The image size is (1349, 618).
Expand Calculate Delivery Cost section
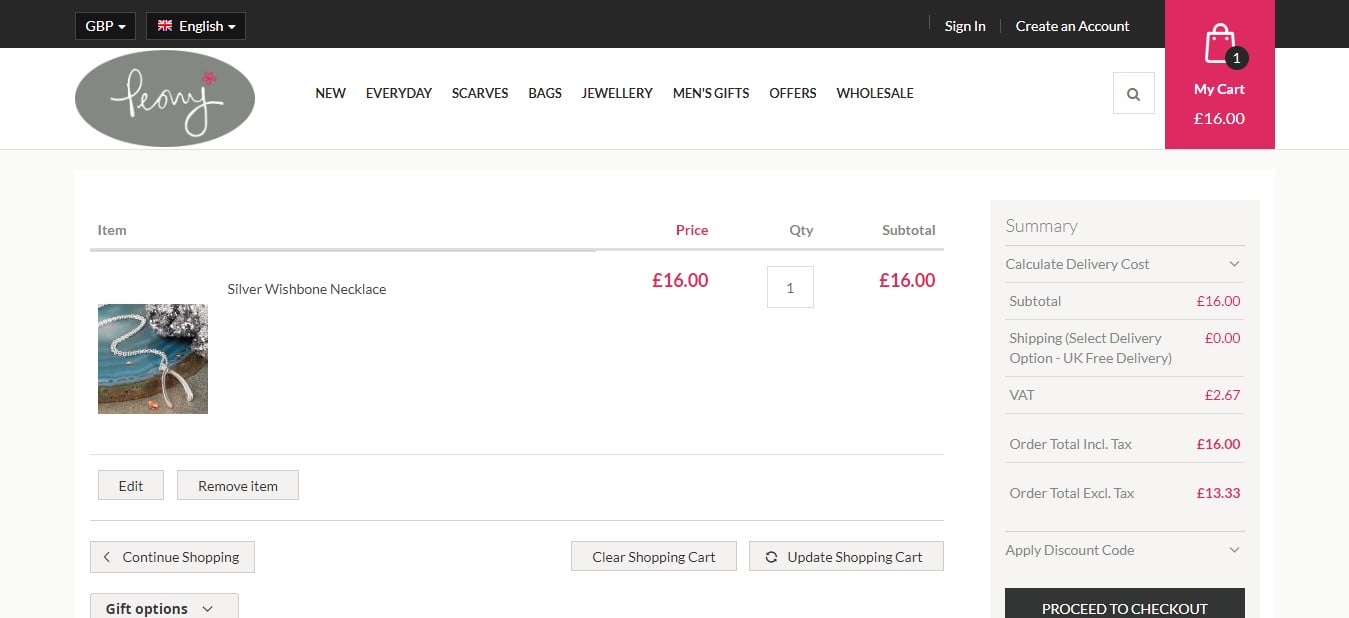(x=1125, y=264)
